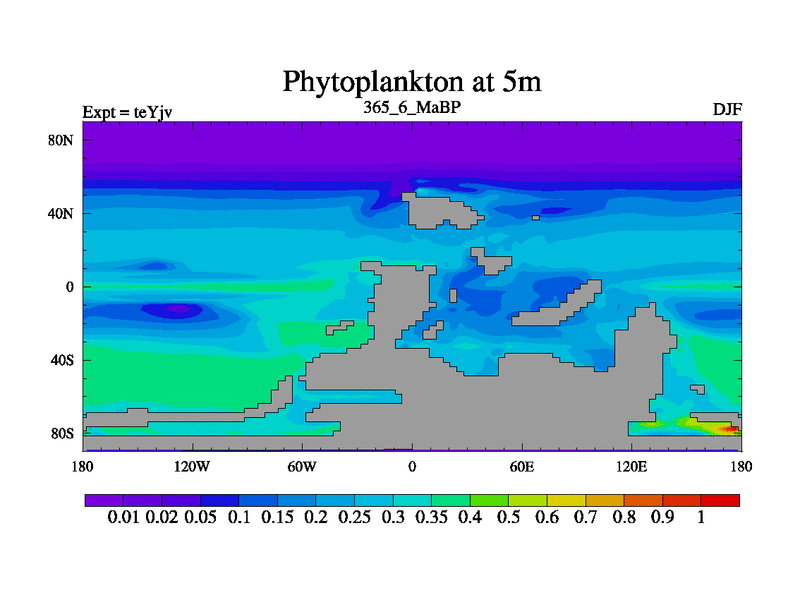Click the colorbar swatch between 0.3 and 0.35
Screen dimensions: 800x600
point(412,500)
